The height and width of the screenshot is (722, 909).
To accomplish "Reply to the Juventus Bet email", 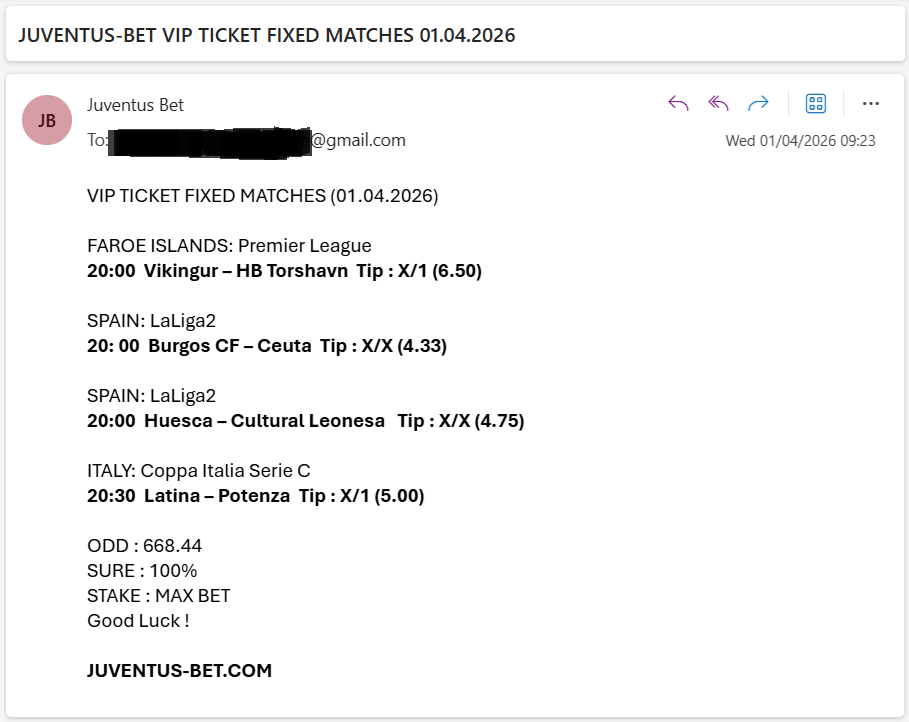I will [x=678, y=103].
